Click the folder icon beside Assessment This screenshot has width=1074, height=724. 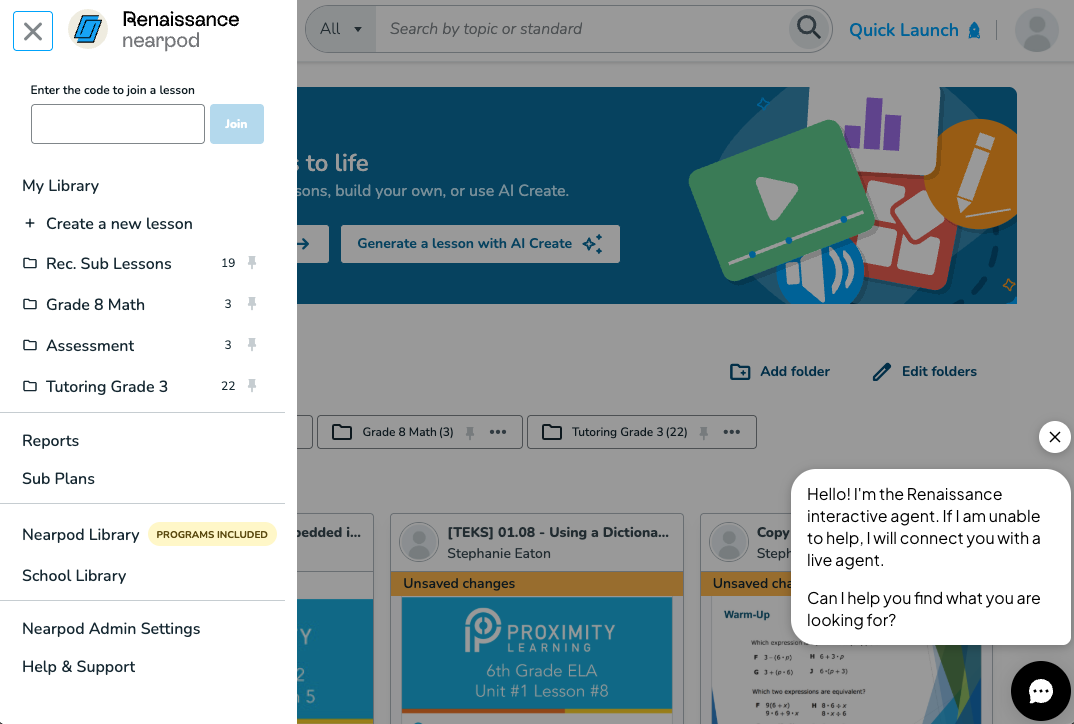click(29, 345)
